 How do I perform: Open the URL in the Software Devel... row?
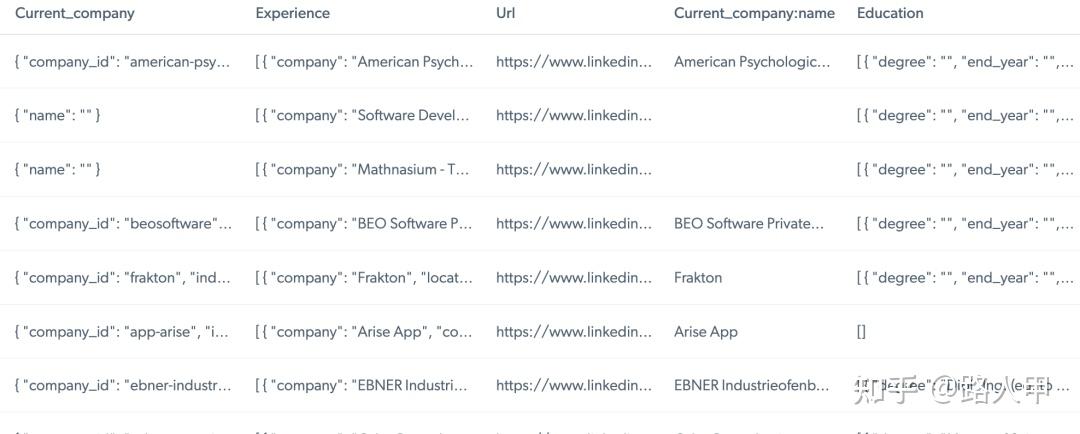click(x=574, y=116)
